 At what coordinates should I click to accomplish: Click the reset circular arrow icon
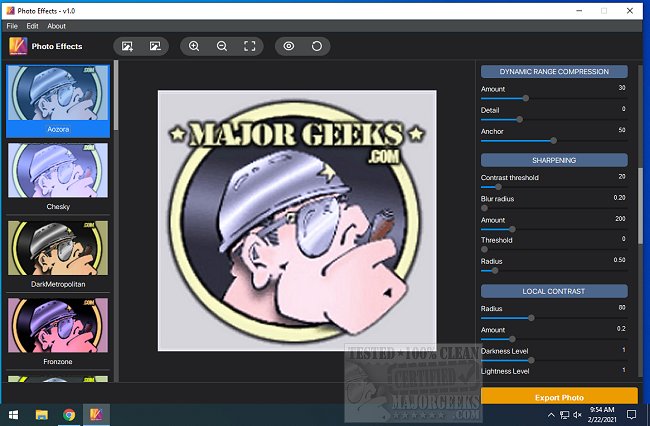tap(317, 46)
